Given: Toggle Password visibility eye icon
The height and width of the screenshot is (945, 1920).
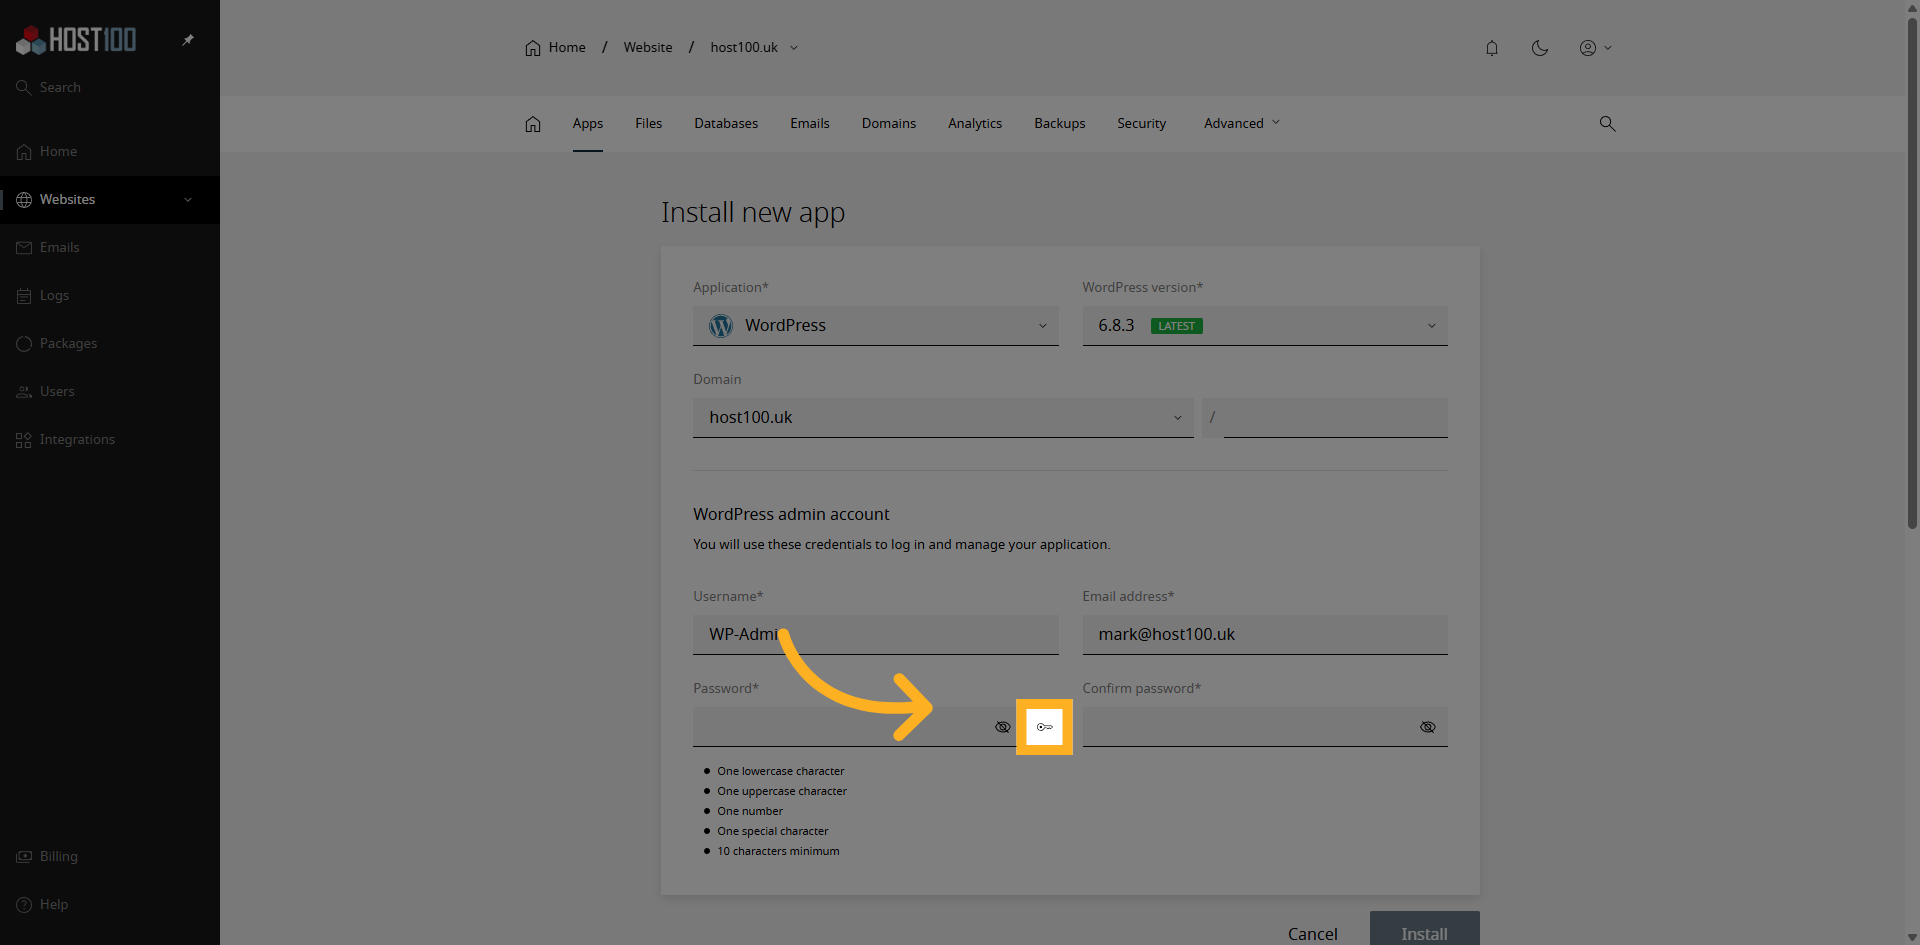Looking at the screenshot, I should click(x=1003, y=727).
